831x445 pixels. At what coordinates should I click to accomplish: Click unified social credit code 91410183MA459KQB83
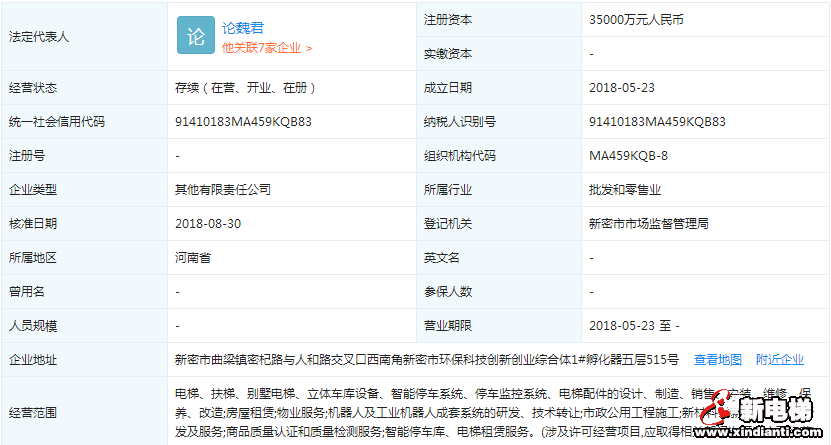pyautogui.click(x=243, y=122)
